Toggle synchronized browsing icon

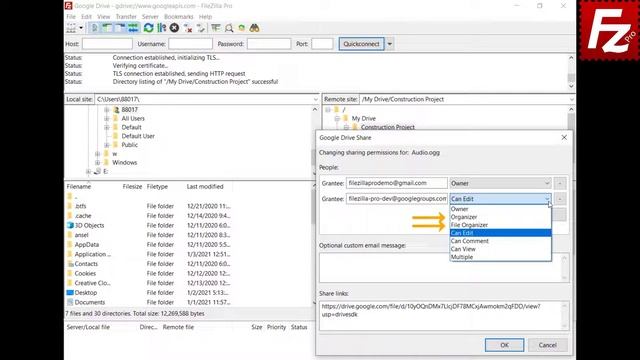pos(242,28)
